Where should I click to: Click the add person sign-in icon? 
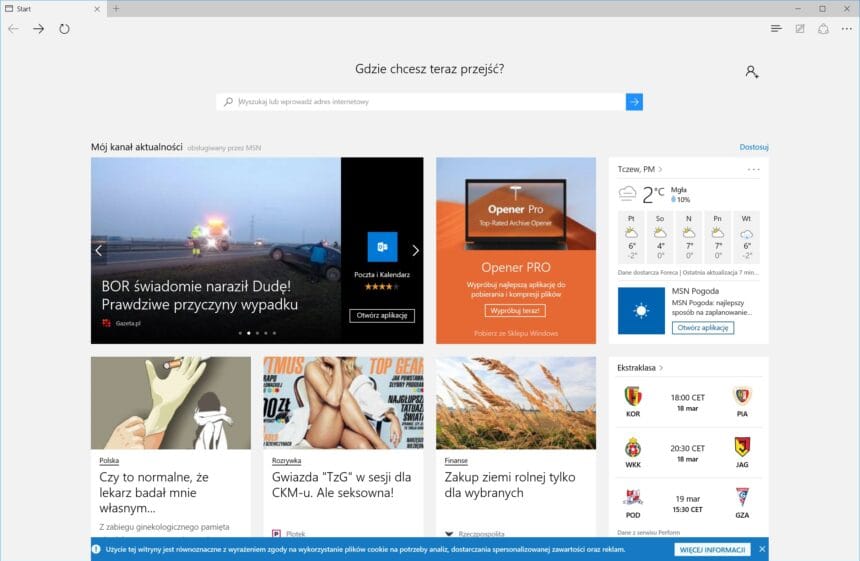coord(752,72)
